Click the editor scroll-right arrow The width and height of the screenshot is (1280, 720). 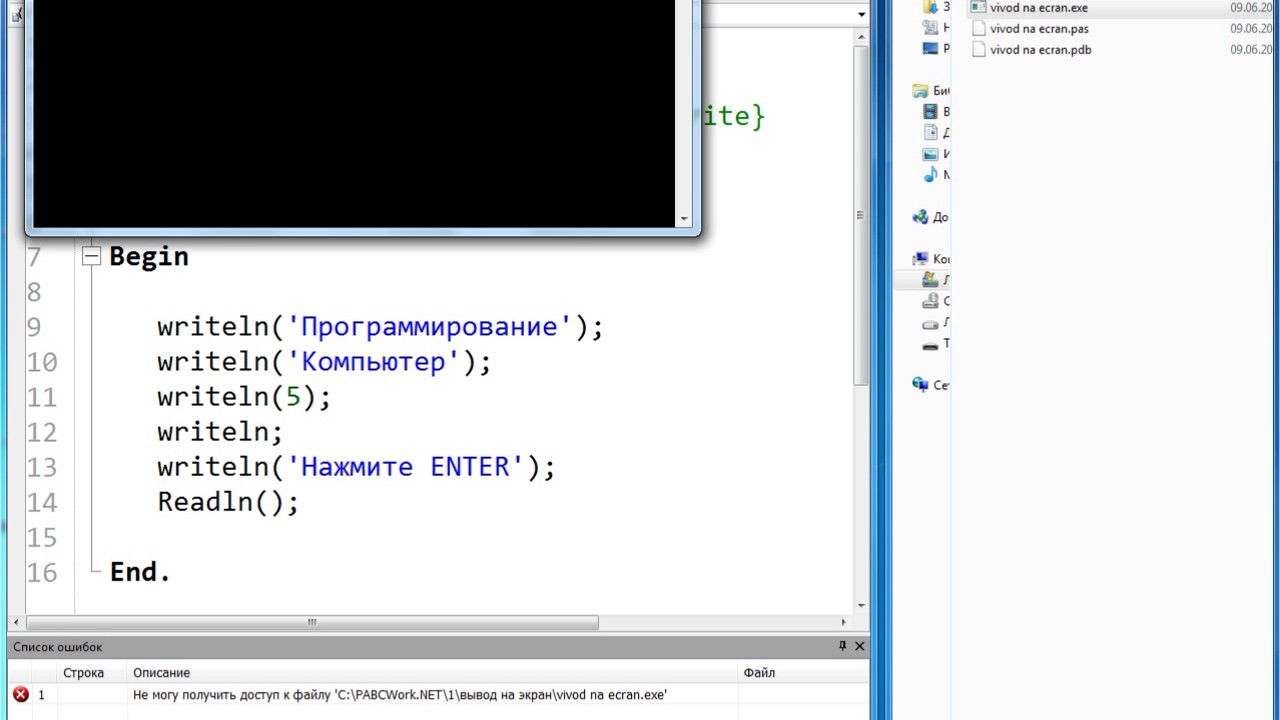[x=846, y=622]
